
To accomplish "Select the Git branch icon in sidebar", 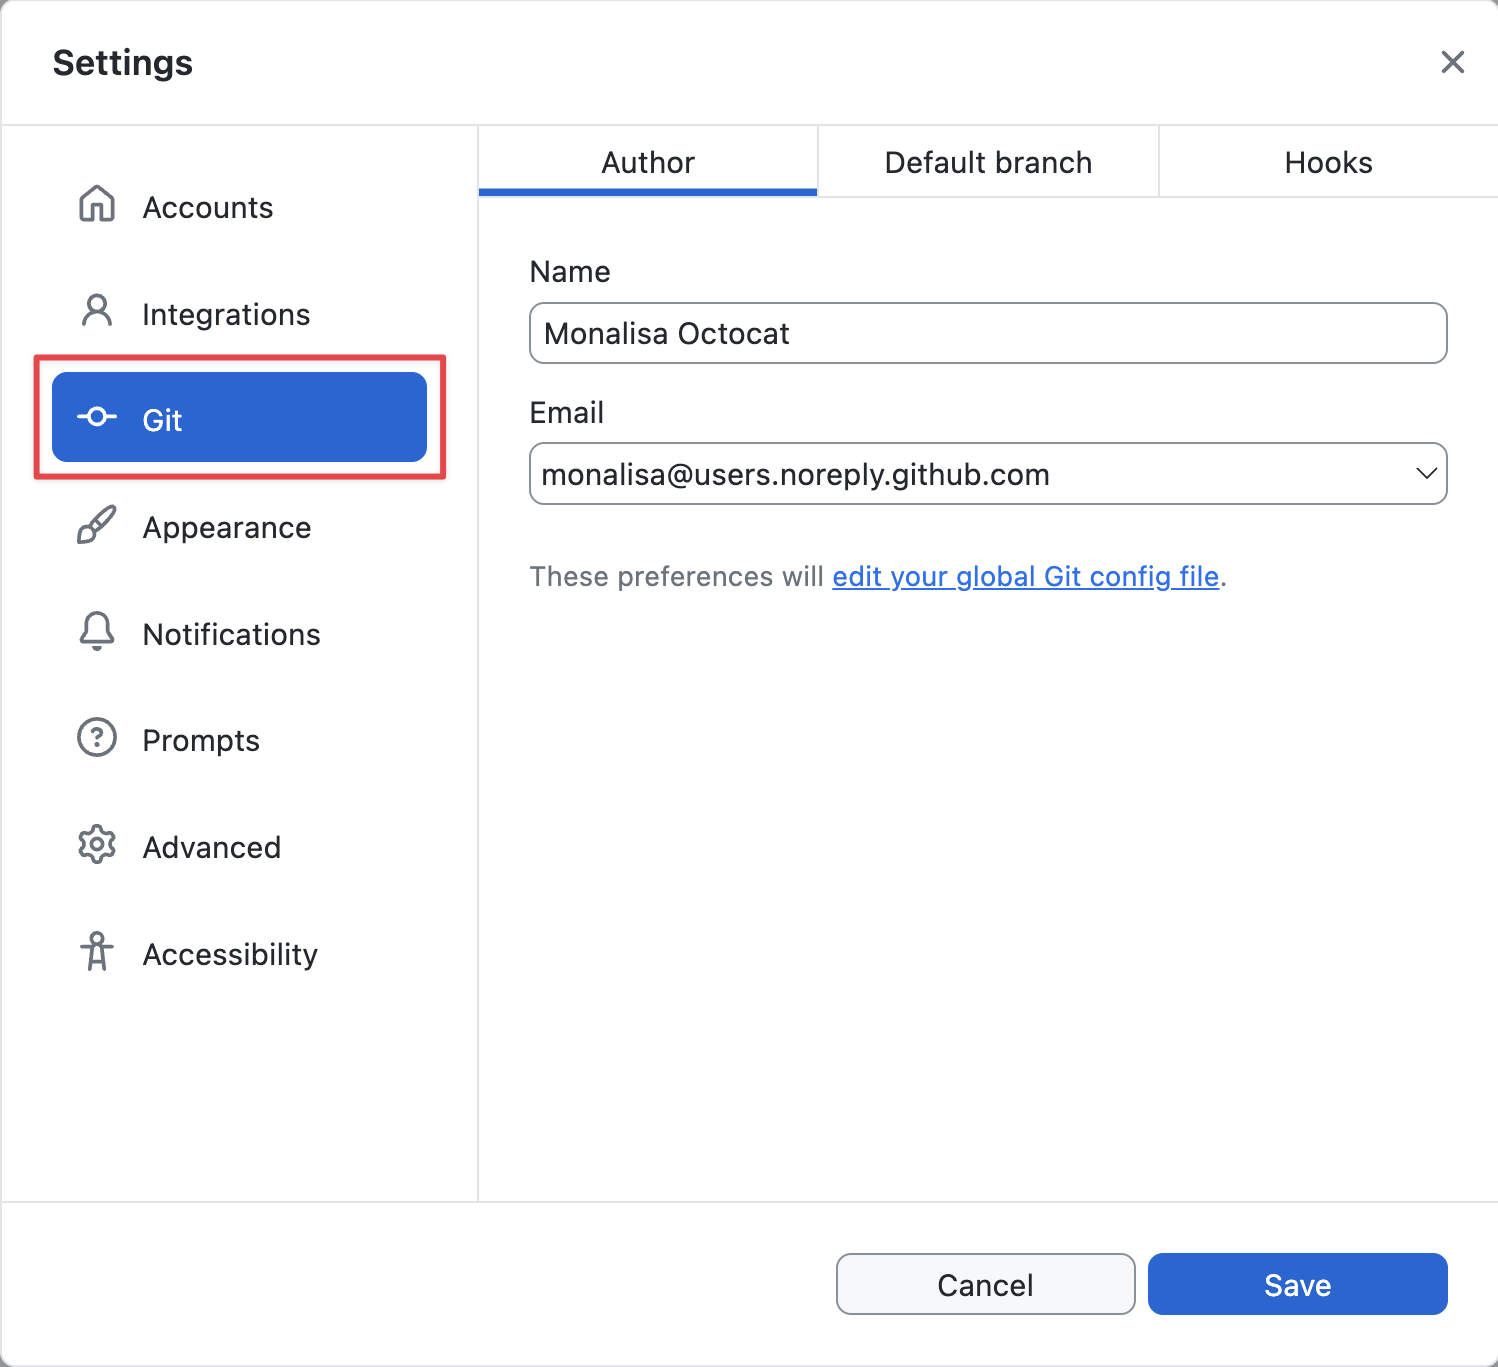I will 96,418.
